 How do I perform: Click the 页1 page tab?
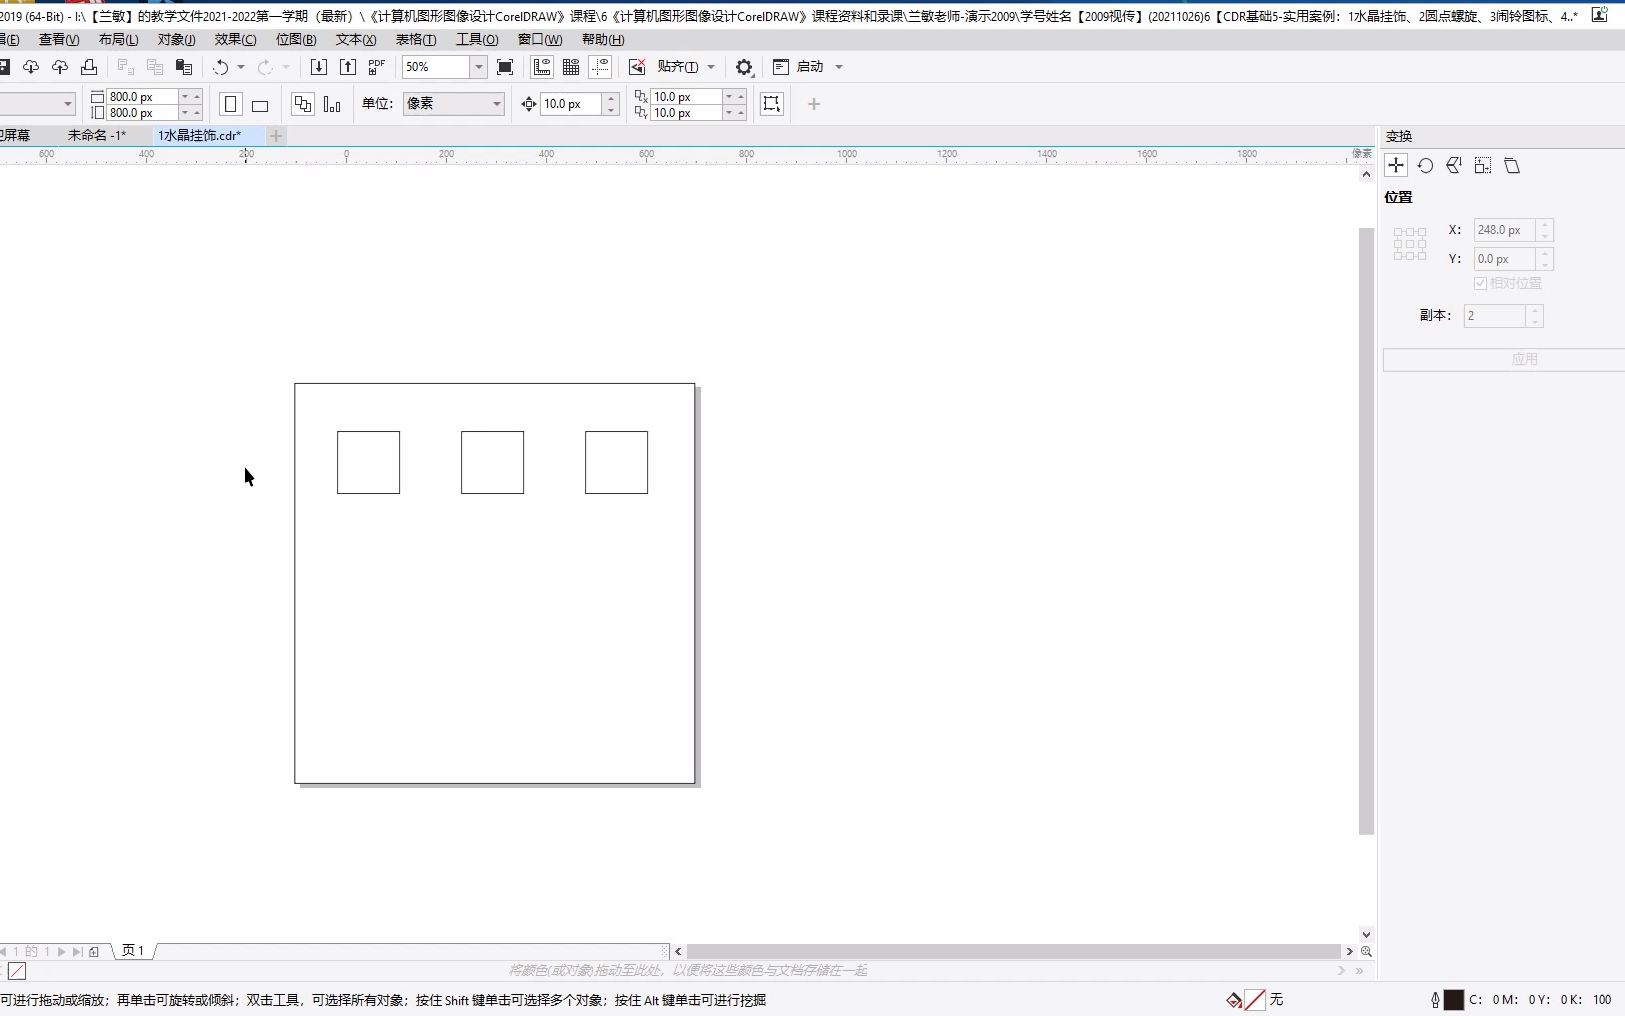point(134,951)
